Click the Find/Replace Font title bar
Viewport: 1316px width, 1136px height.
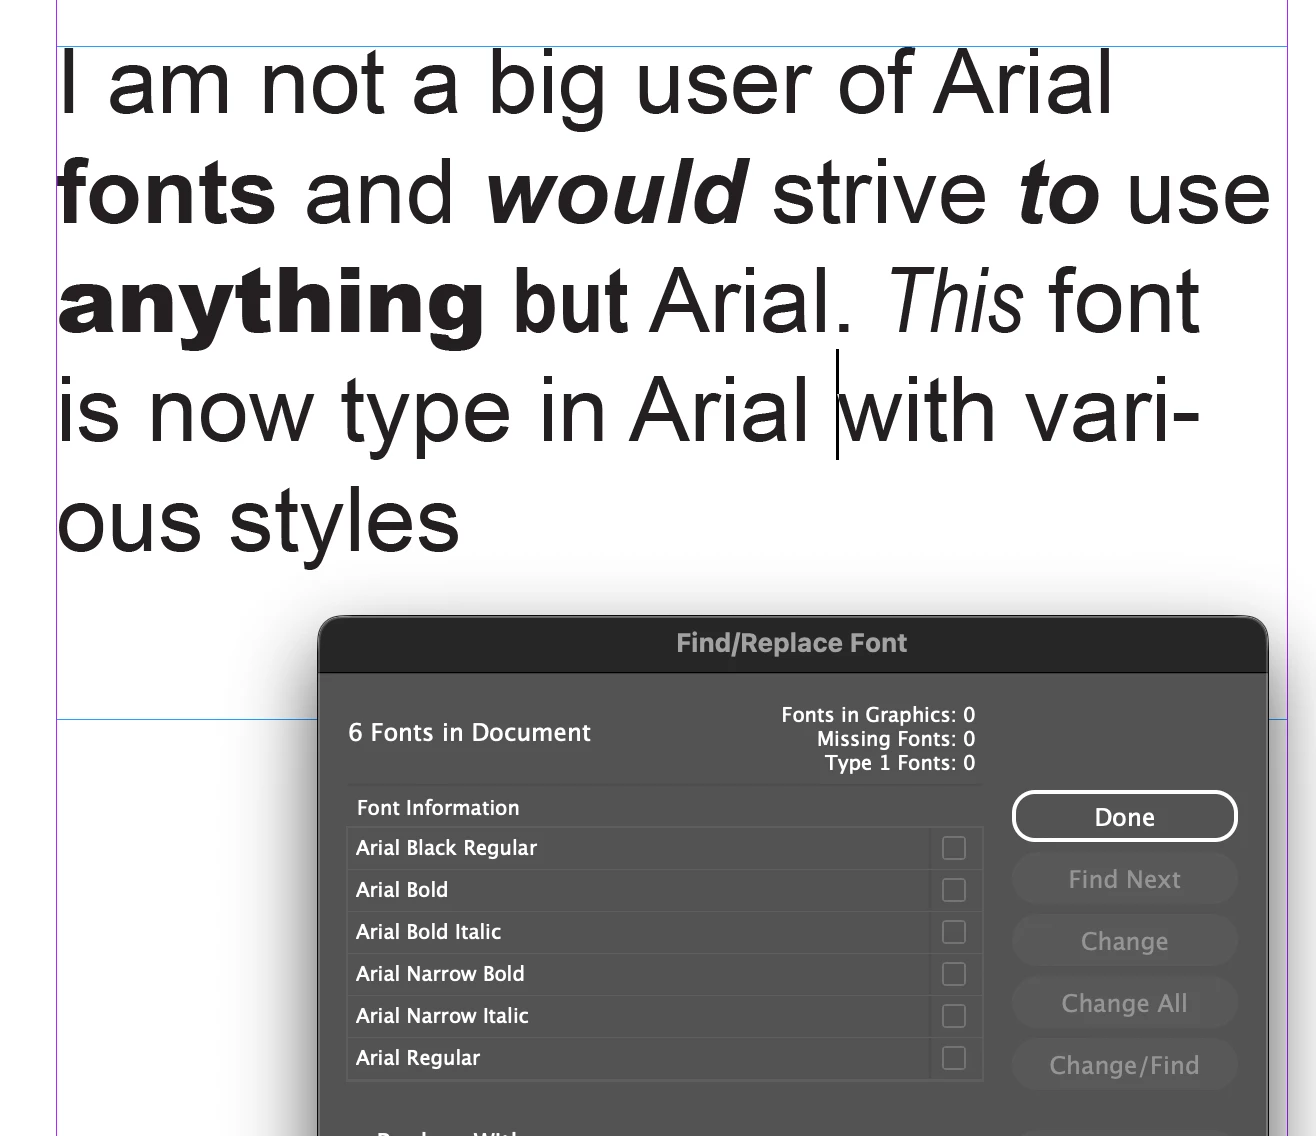(x=792, y=643)
